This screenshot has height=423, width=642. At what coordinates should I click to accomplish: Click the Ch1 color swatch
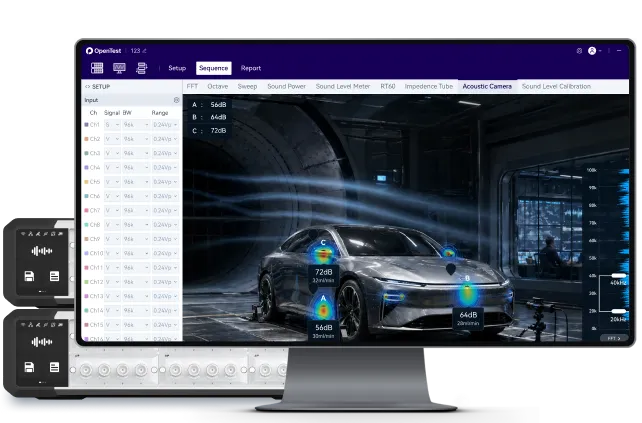(86, 124)
